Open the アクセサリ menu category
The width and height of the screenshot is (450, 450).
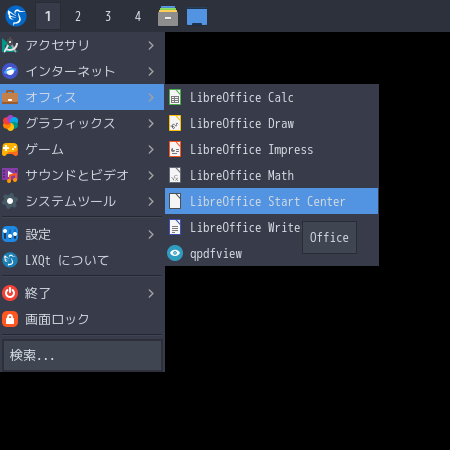pos(82,45)
